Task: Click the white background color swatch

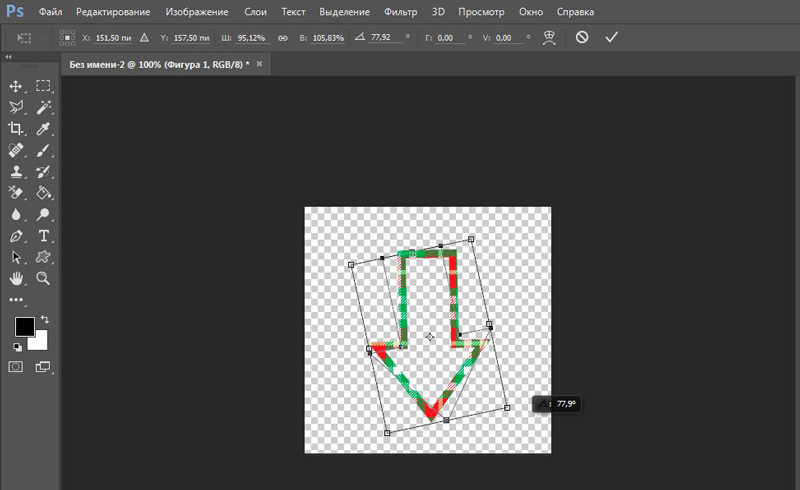Action: tap(41, 344)
